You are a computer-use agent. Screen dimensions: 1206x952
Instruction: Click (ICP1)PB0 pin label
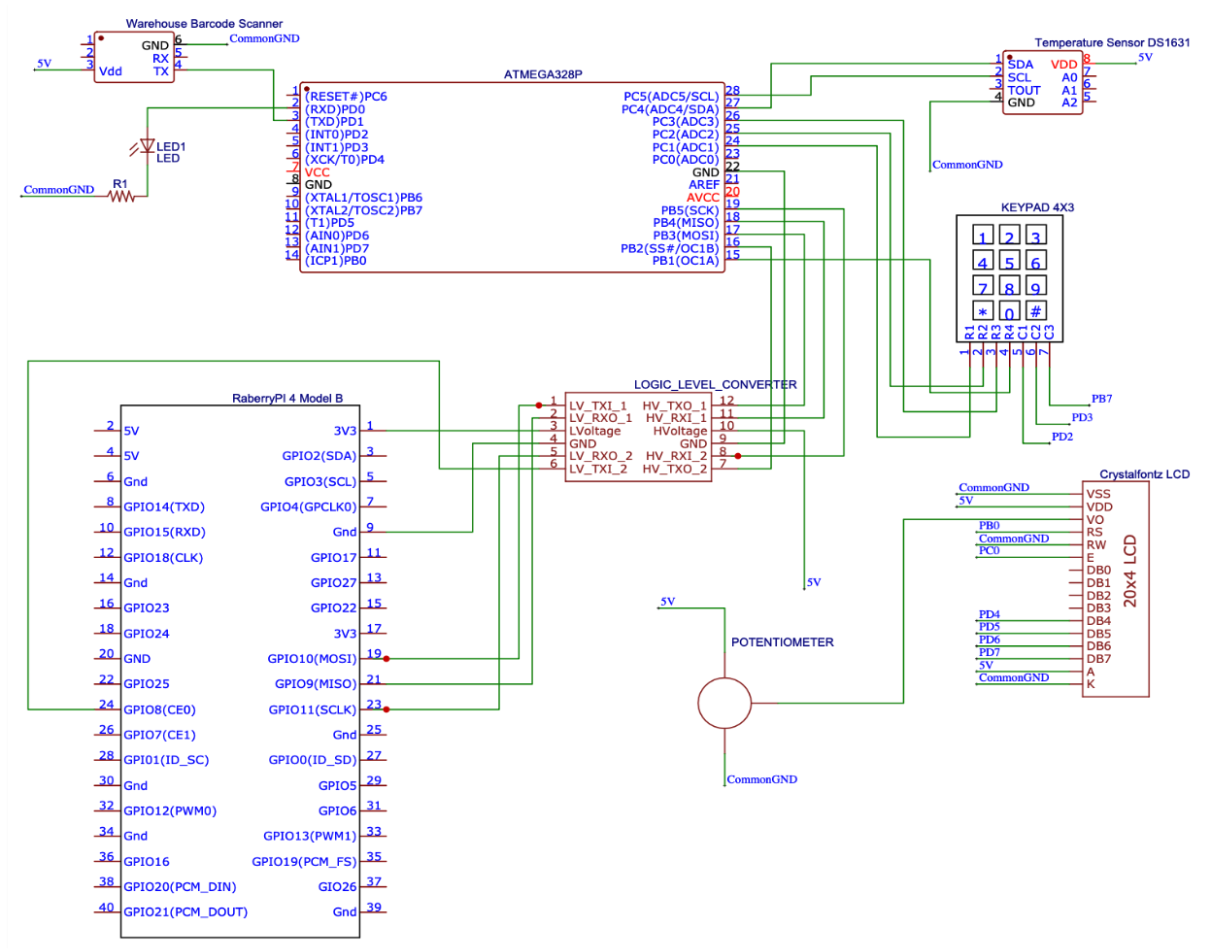click(335, 261)
